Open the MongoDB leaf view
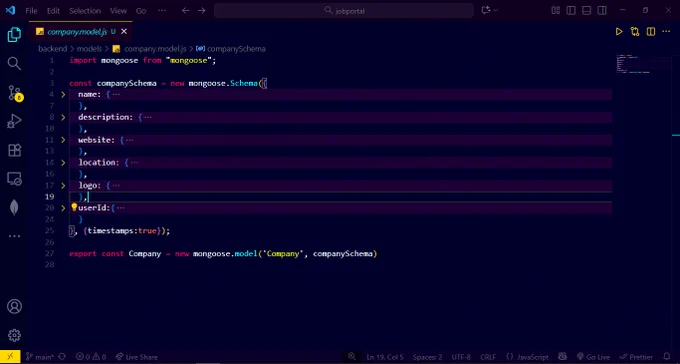The height and width of the screenshot is (364, 680). point(14,208)
